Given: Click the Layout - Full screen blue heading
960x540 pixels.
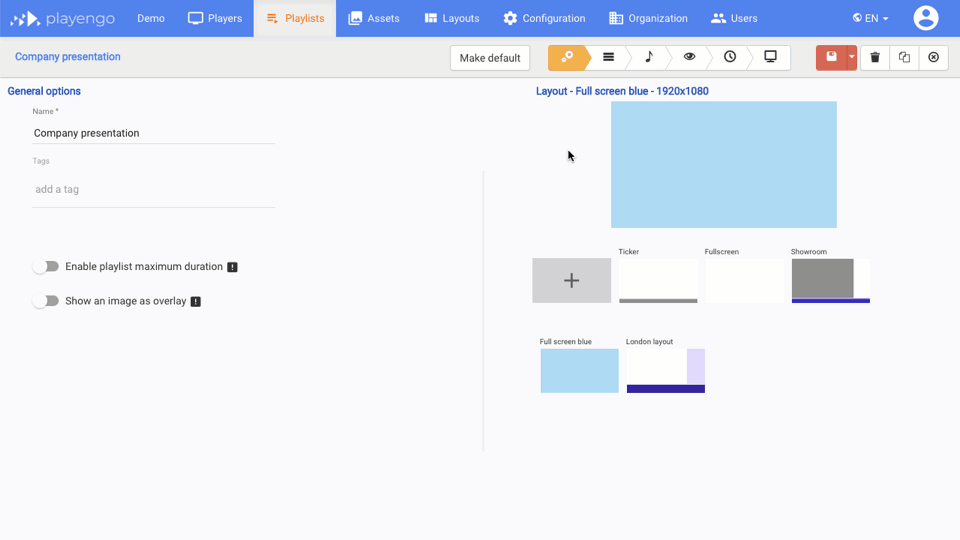Looking at the screenshot, I should click(622, 91).
